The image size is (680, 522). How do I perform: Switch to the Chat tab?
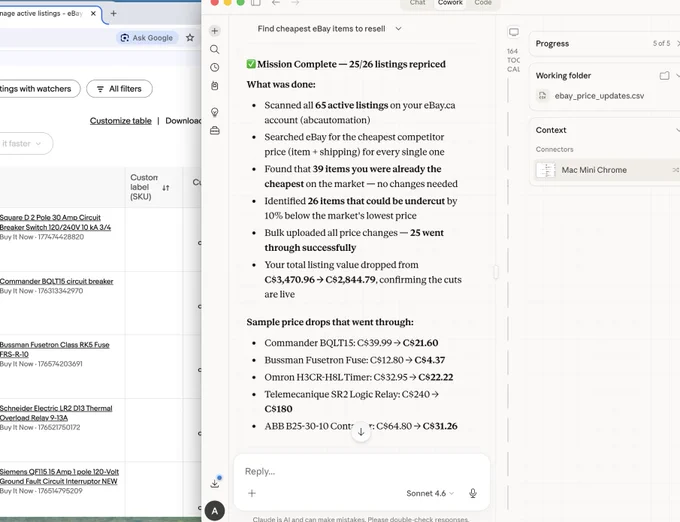[417, 3]
